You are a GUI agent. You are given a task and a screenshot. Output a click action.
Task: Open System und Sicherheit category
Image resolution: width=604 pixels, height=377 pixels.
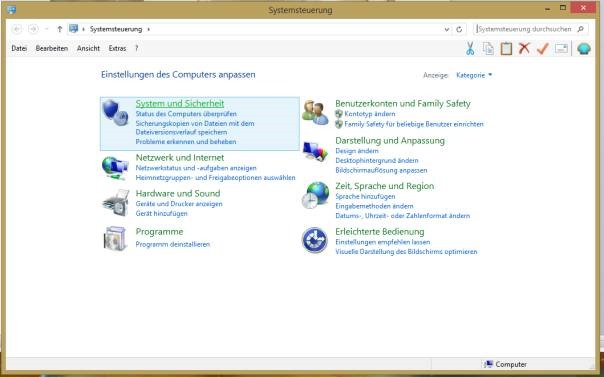180,103
